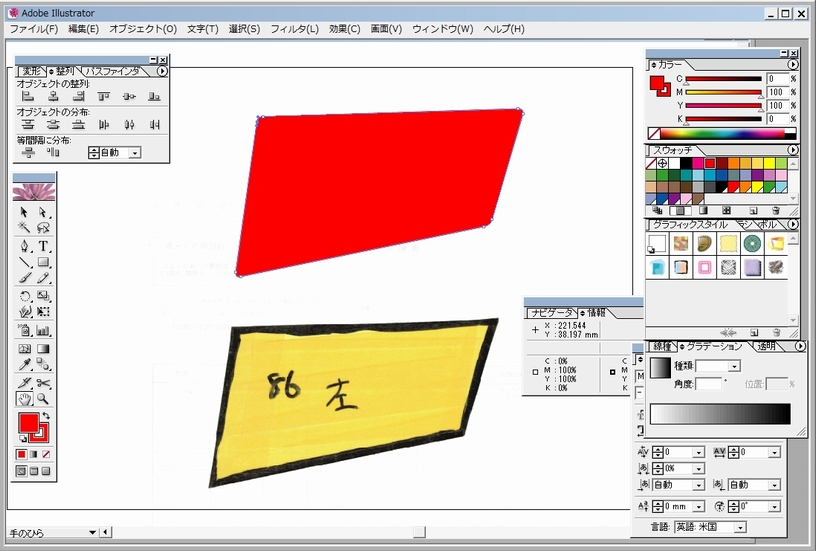Open the 言語 language dropdown
This screenshot has width=816, height=551.
[740, 527]
